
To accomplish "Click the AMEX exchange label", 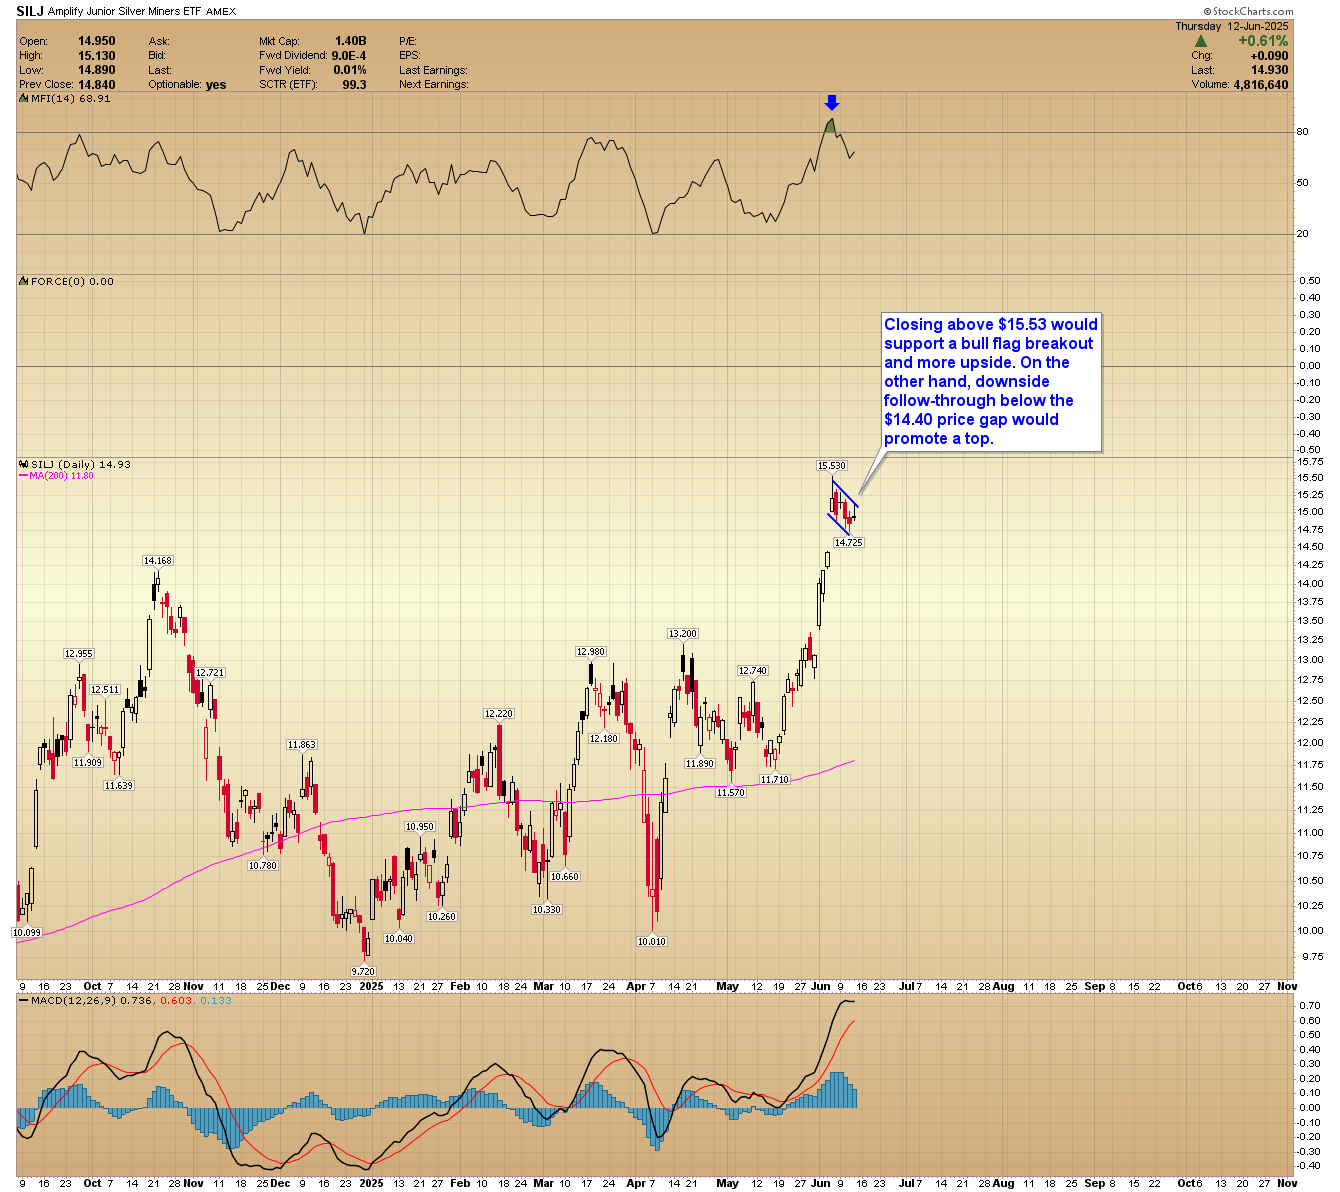I will point(221,12).
